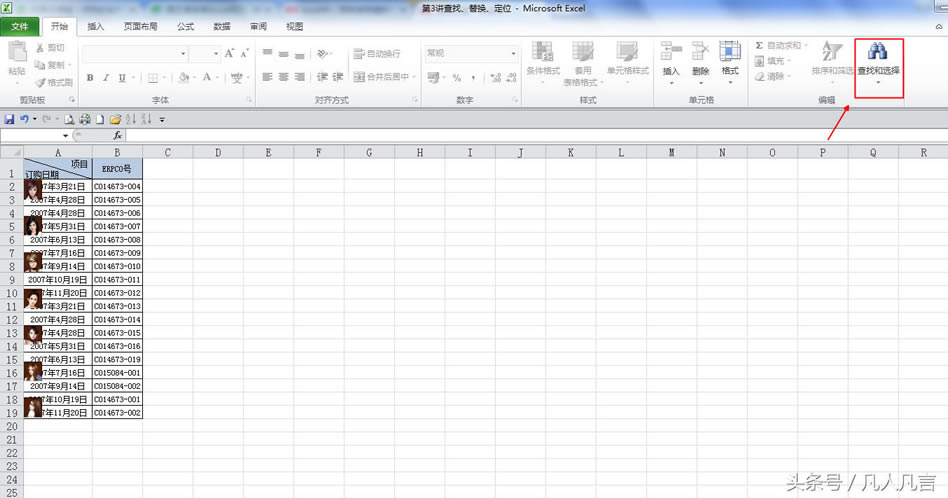
Task: Toggle Underline formatting button
Action: coord(122,78)
